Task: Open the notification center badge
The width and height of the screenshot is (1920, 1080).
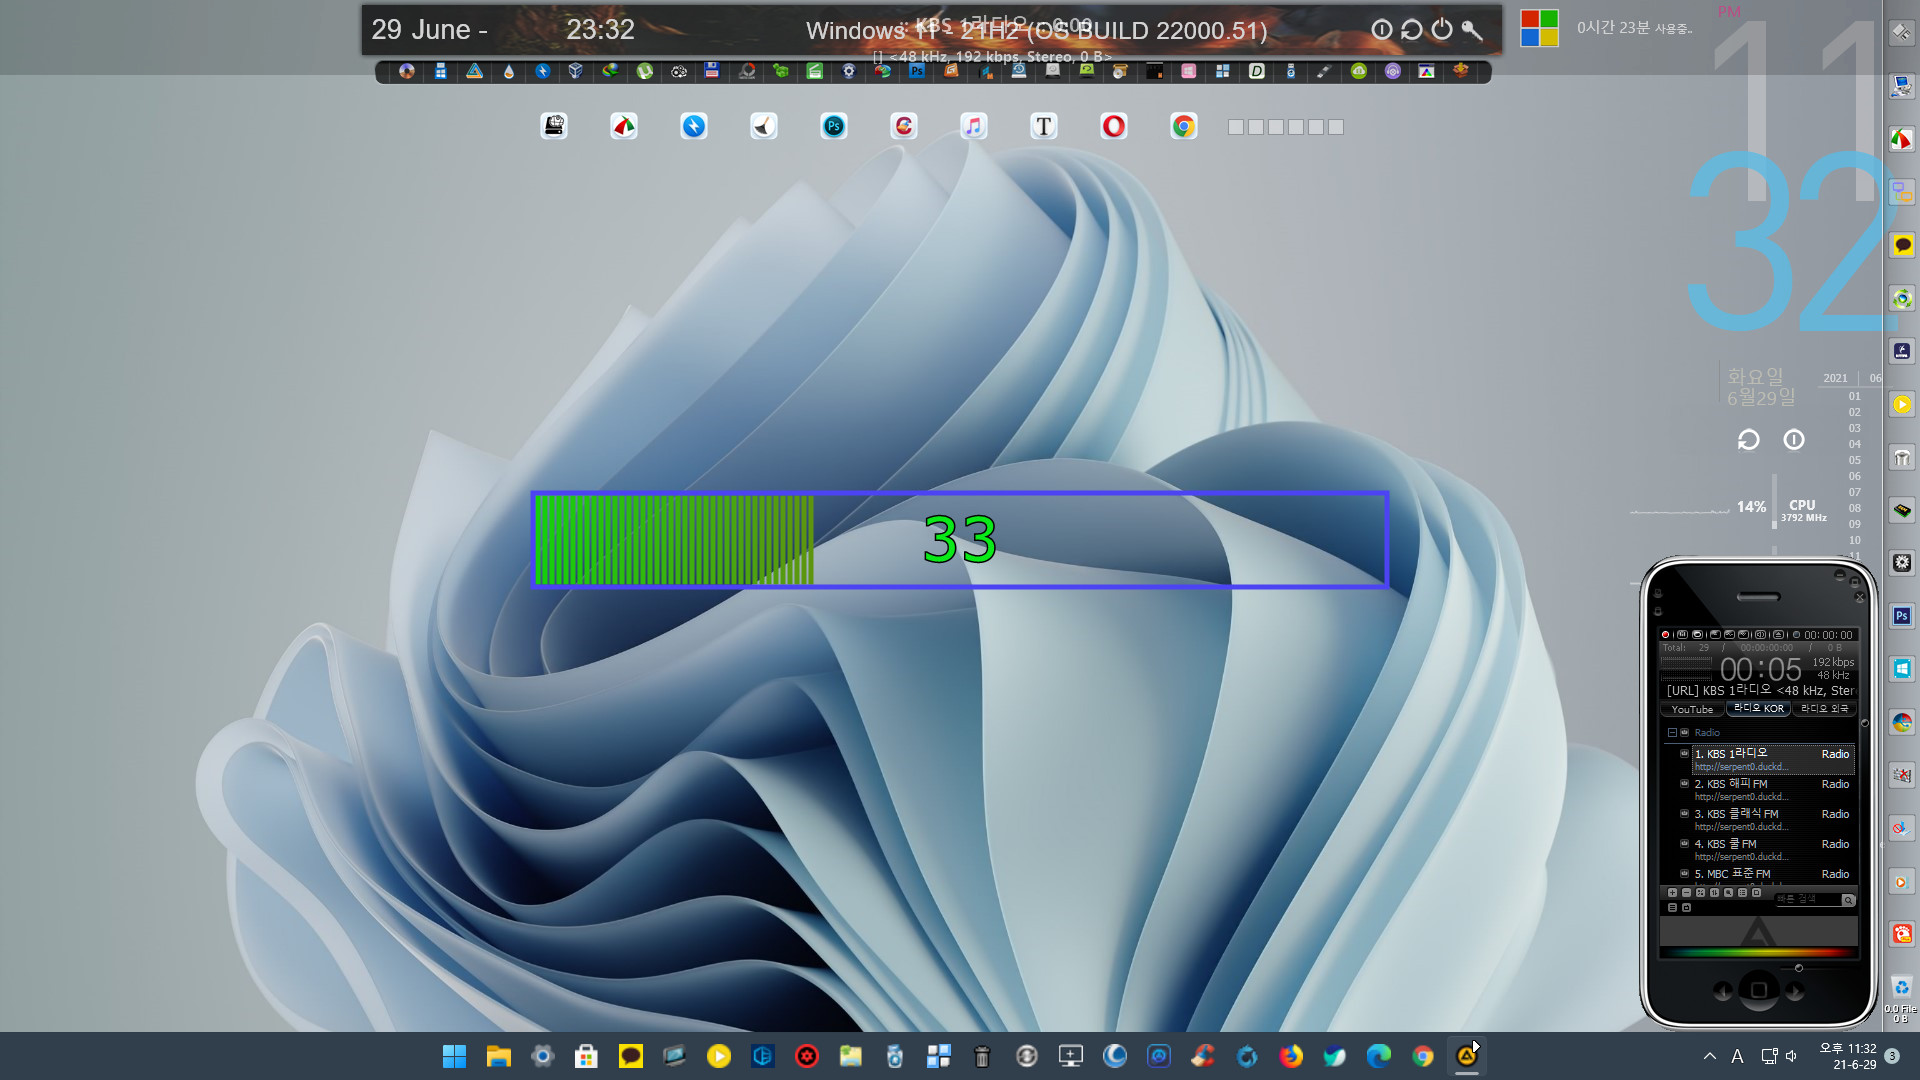Action: 1892,1056
